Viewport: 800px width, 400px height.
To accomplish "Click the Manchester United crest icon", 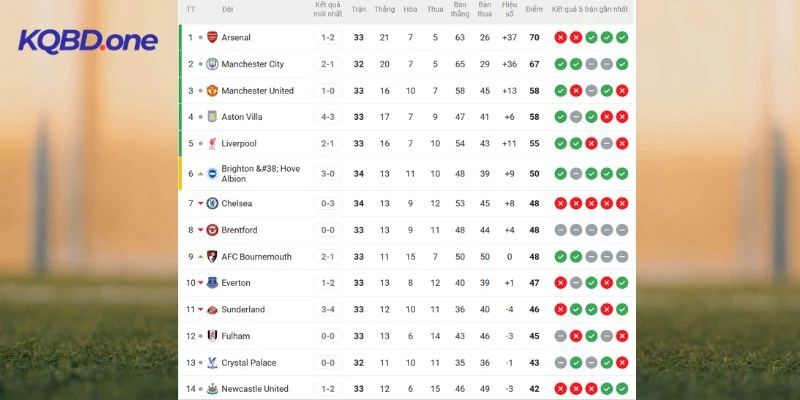I will 212,91.
